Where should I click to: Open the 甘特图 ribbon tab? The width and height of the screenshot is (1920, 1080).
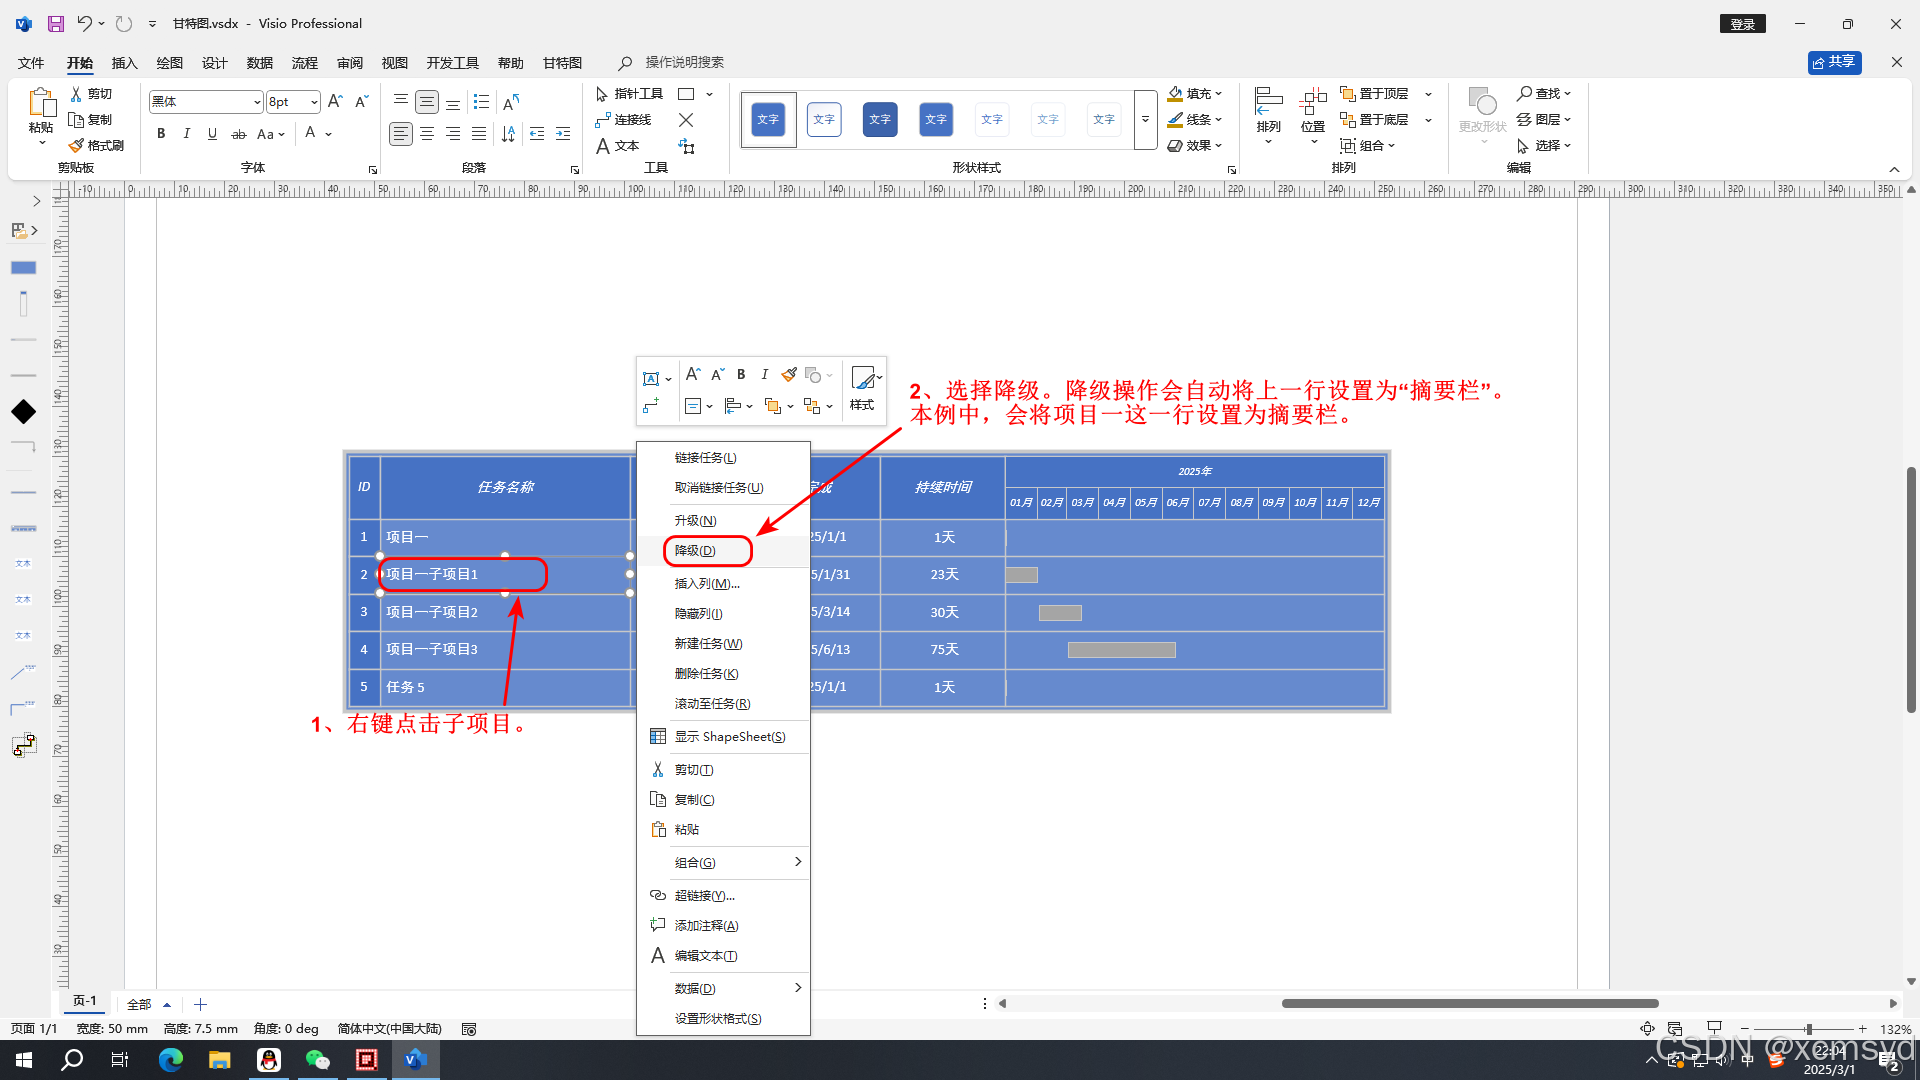562,63
